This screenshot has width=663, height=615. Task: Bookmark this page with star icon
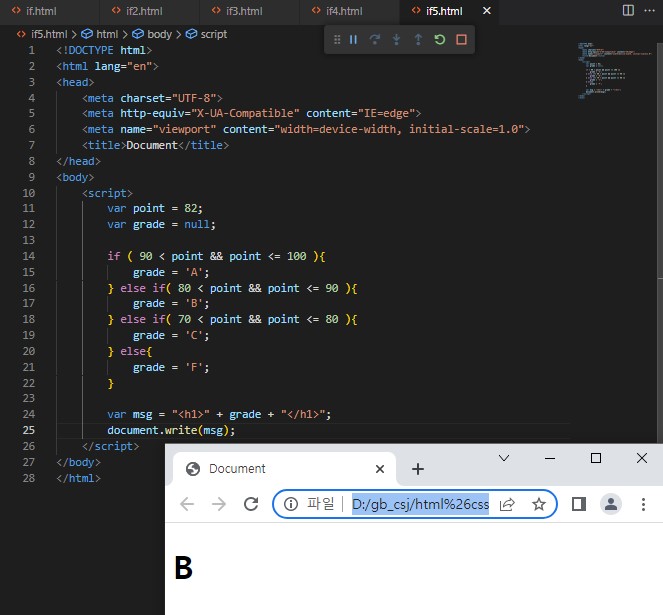(x=539, y=504)
